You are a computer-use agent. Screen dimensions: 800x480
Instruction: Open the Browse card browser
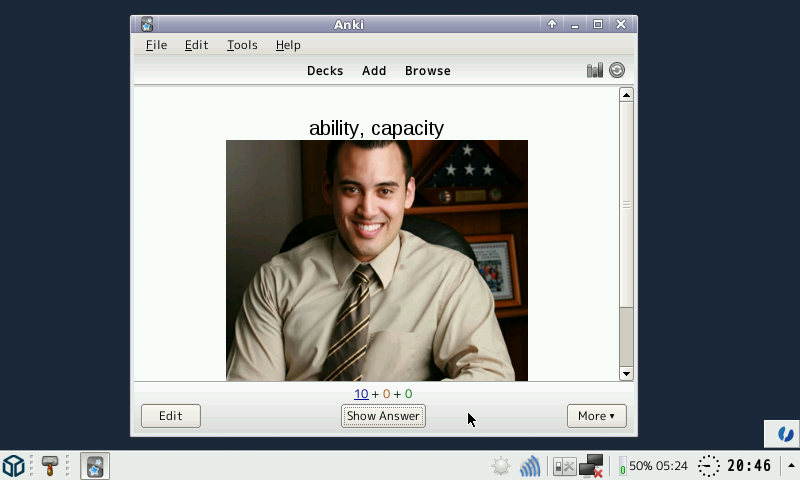coord(428,71)
